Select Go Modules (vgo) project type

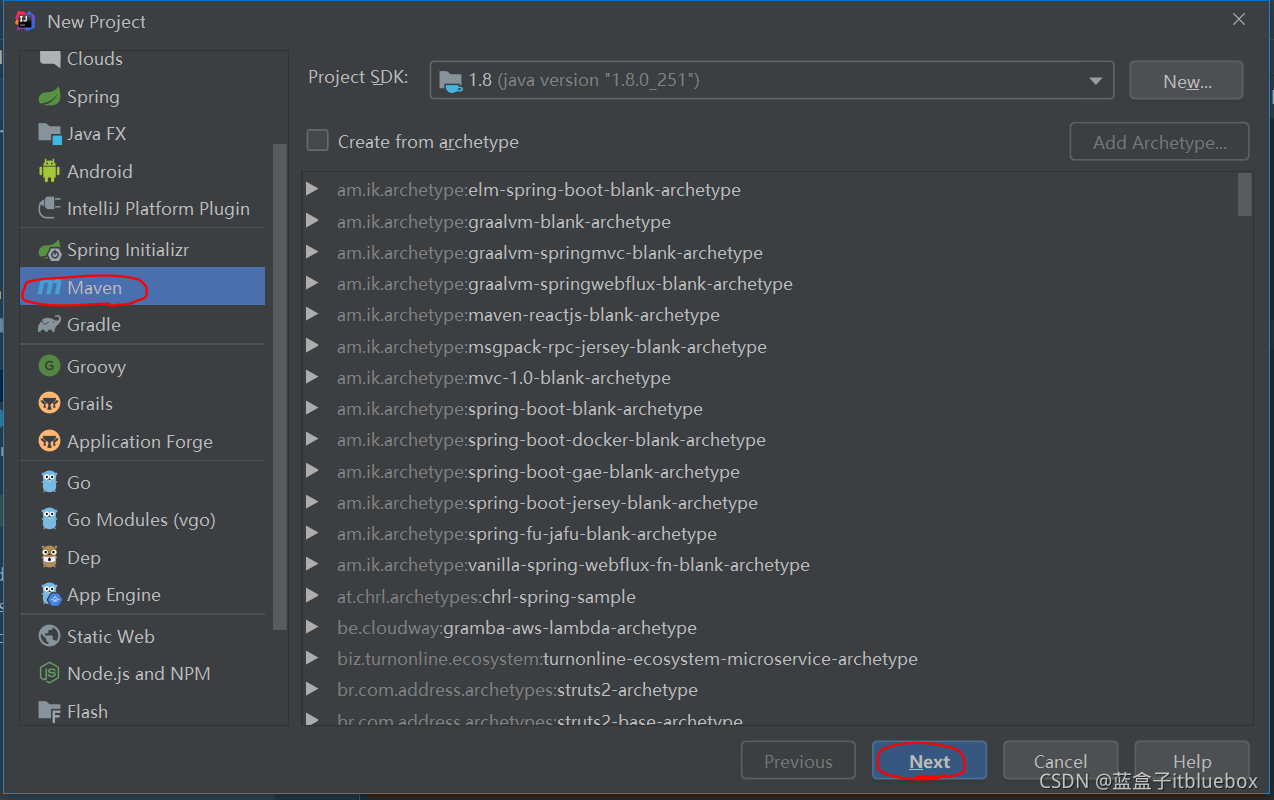[x=143, y=519]
